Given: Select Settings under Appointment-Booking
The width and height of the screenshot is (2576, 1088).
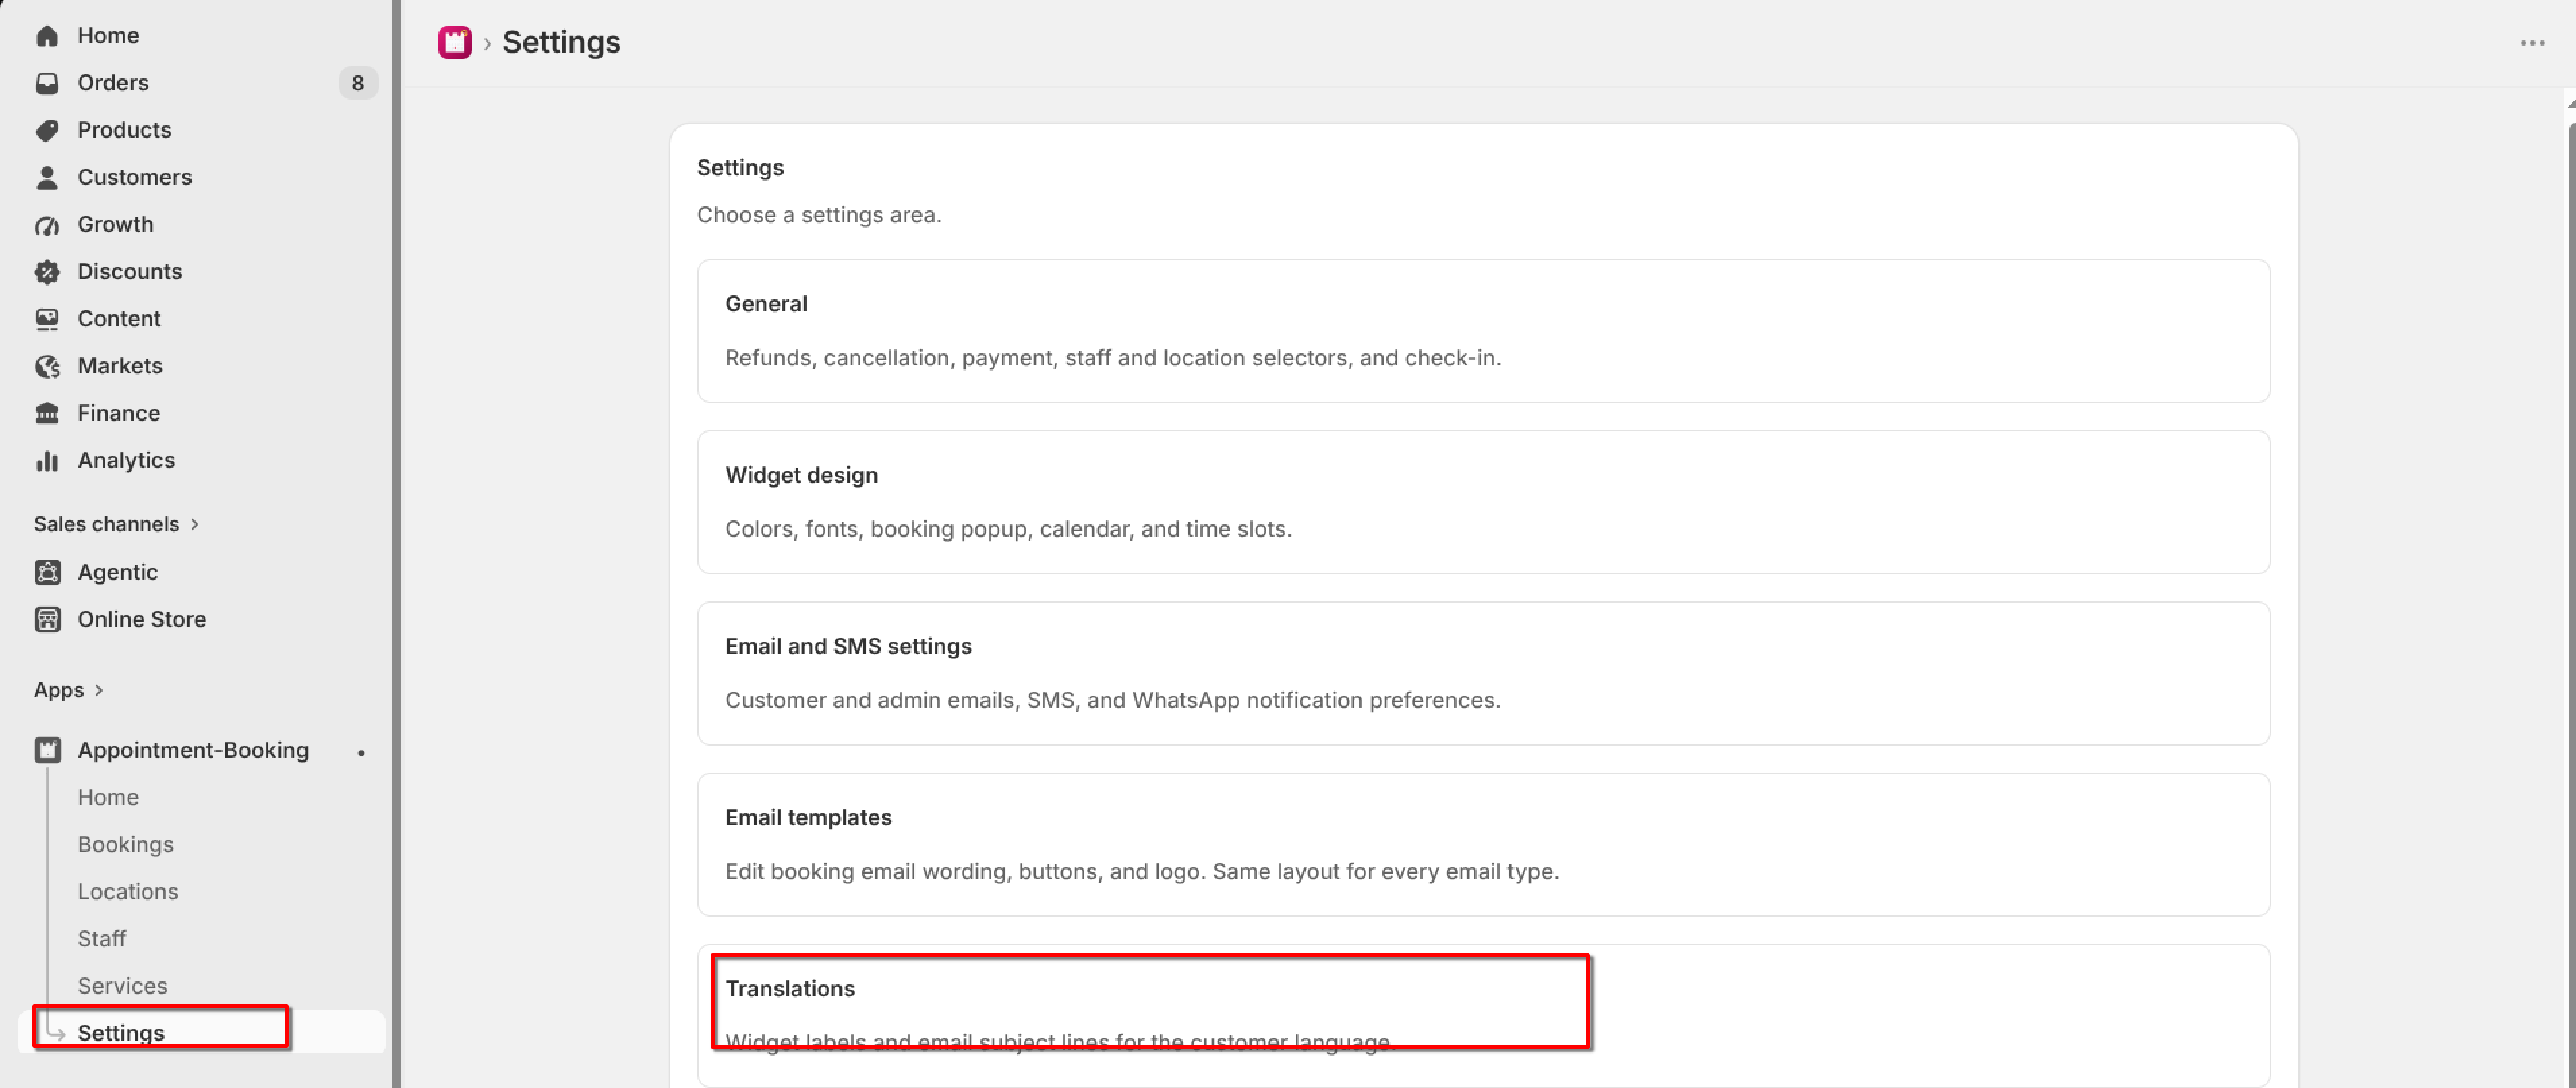Looking at the screenshot, I should [x=201, y=1032].
